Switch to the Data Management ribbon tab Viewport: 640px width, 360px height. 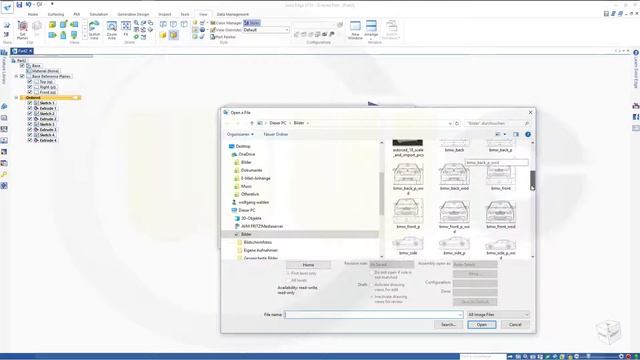(x=233, y=14)
